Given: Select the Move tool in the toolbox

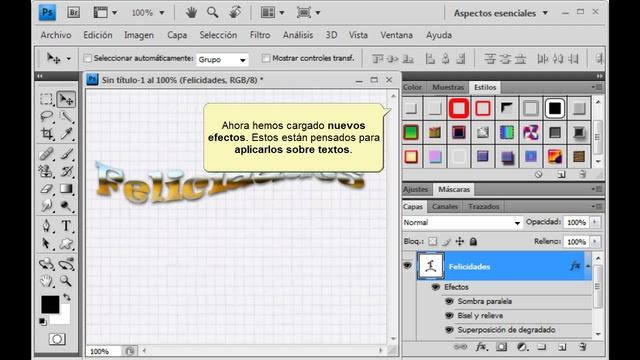Looking at the screenshot, I should point(66,99).
